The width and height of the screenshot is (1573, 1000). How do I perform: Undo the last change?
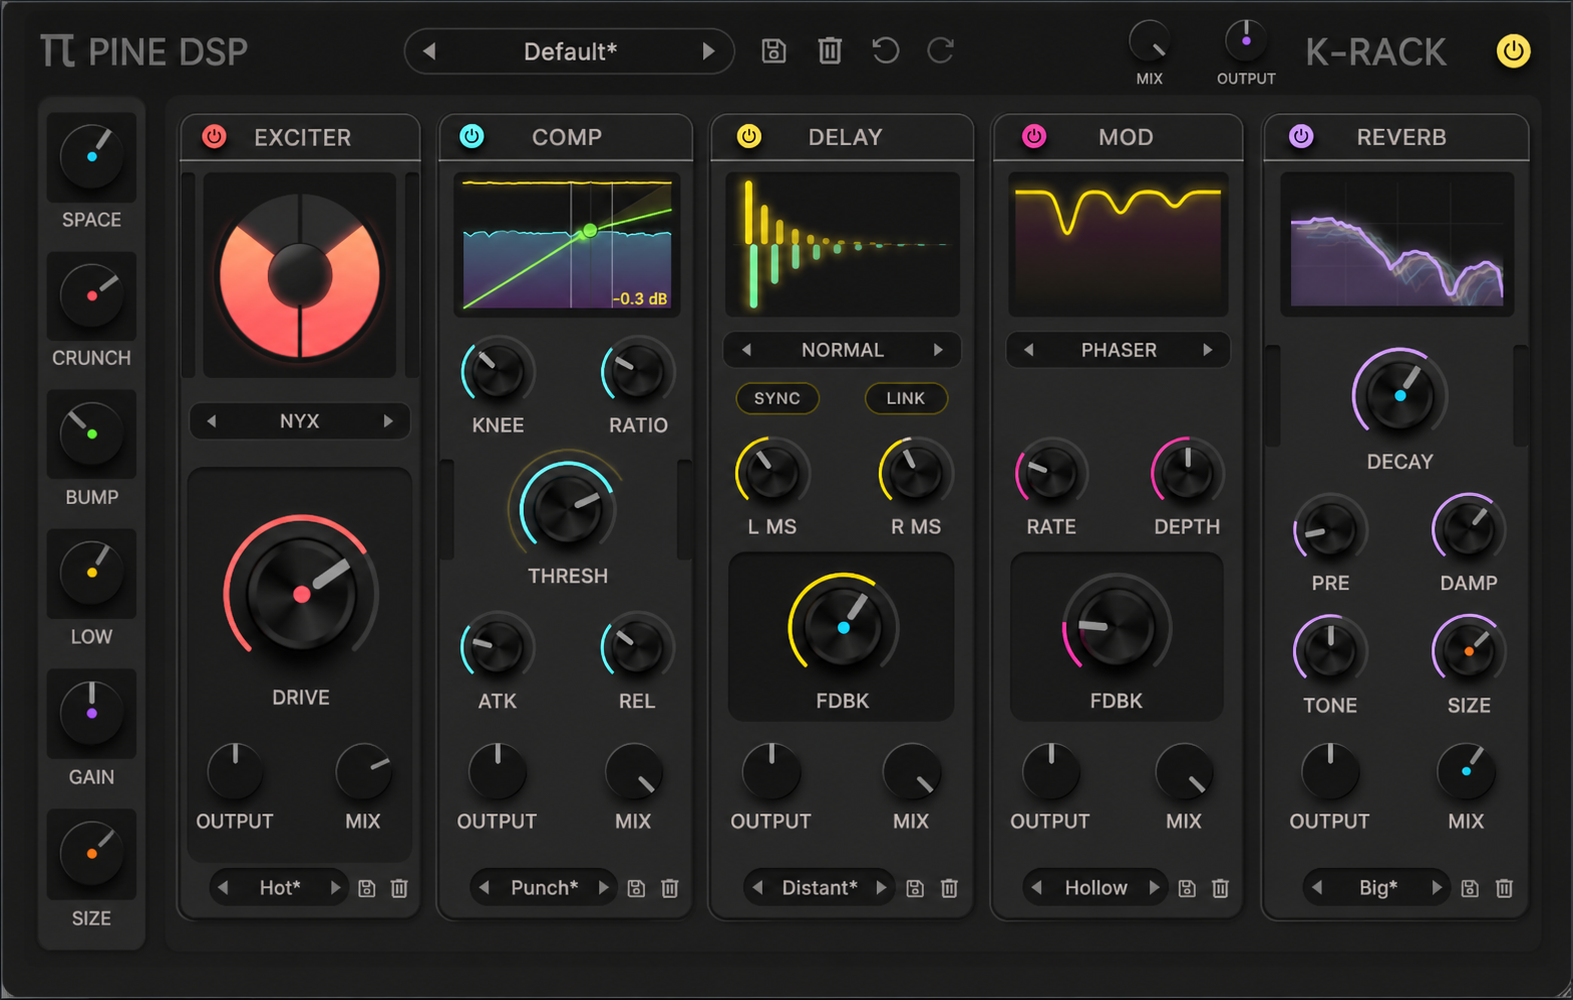click(x=885, y=51)
